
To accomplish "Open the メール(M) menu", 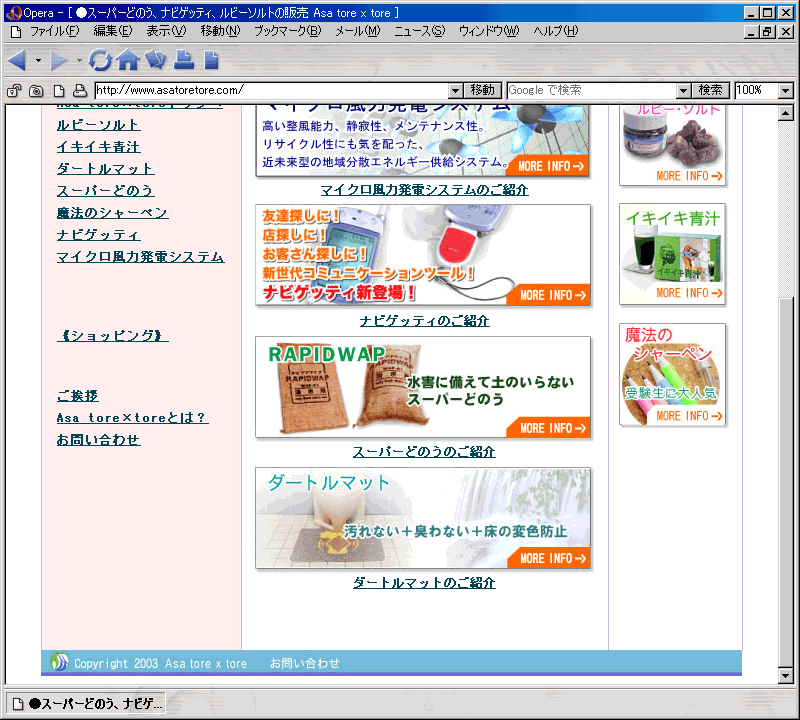I will [358, 31].
